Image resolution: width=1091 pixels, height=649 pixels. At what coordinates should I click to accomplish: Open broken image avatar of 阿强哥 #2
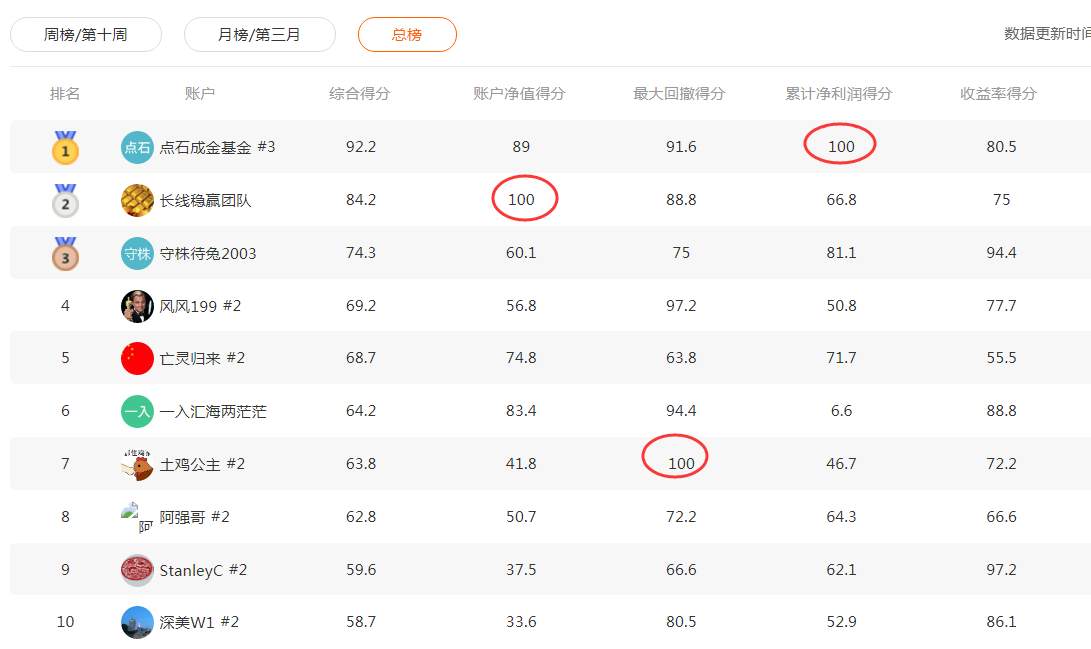pyautogui.click(x=137, y=517)
